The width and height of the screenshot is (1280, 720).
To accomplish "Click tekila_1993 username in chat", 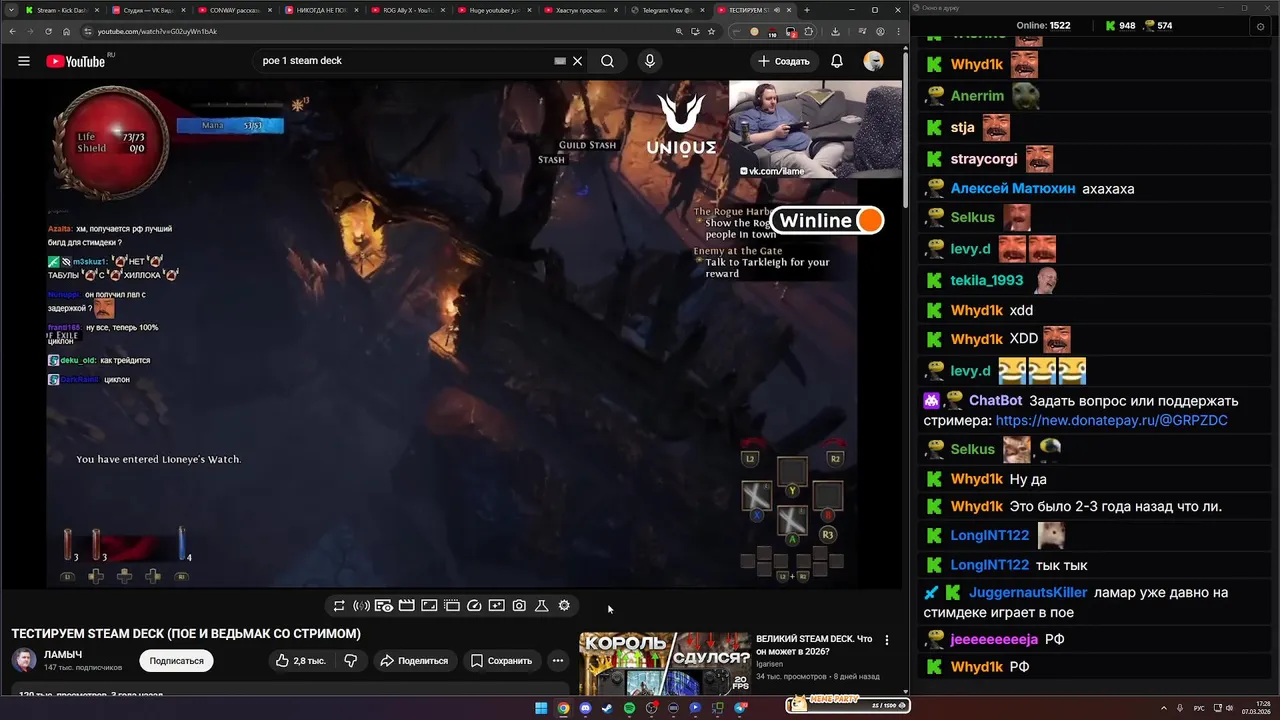I will point(987,280).
